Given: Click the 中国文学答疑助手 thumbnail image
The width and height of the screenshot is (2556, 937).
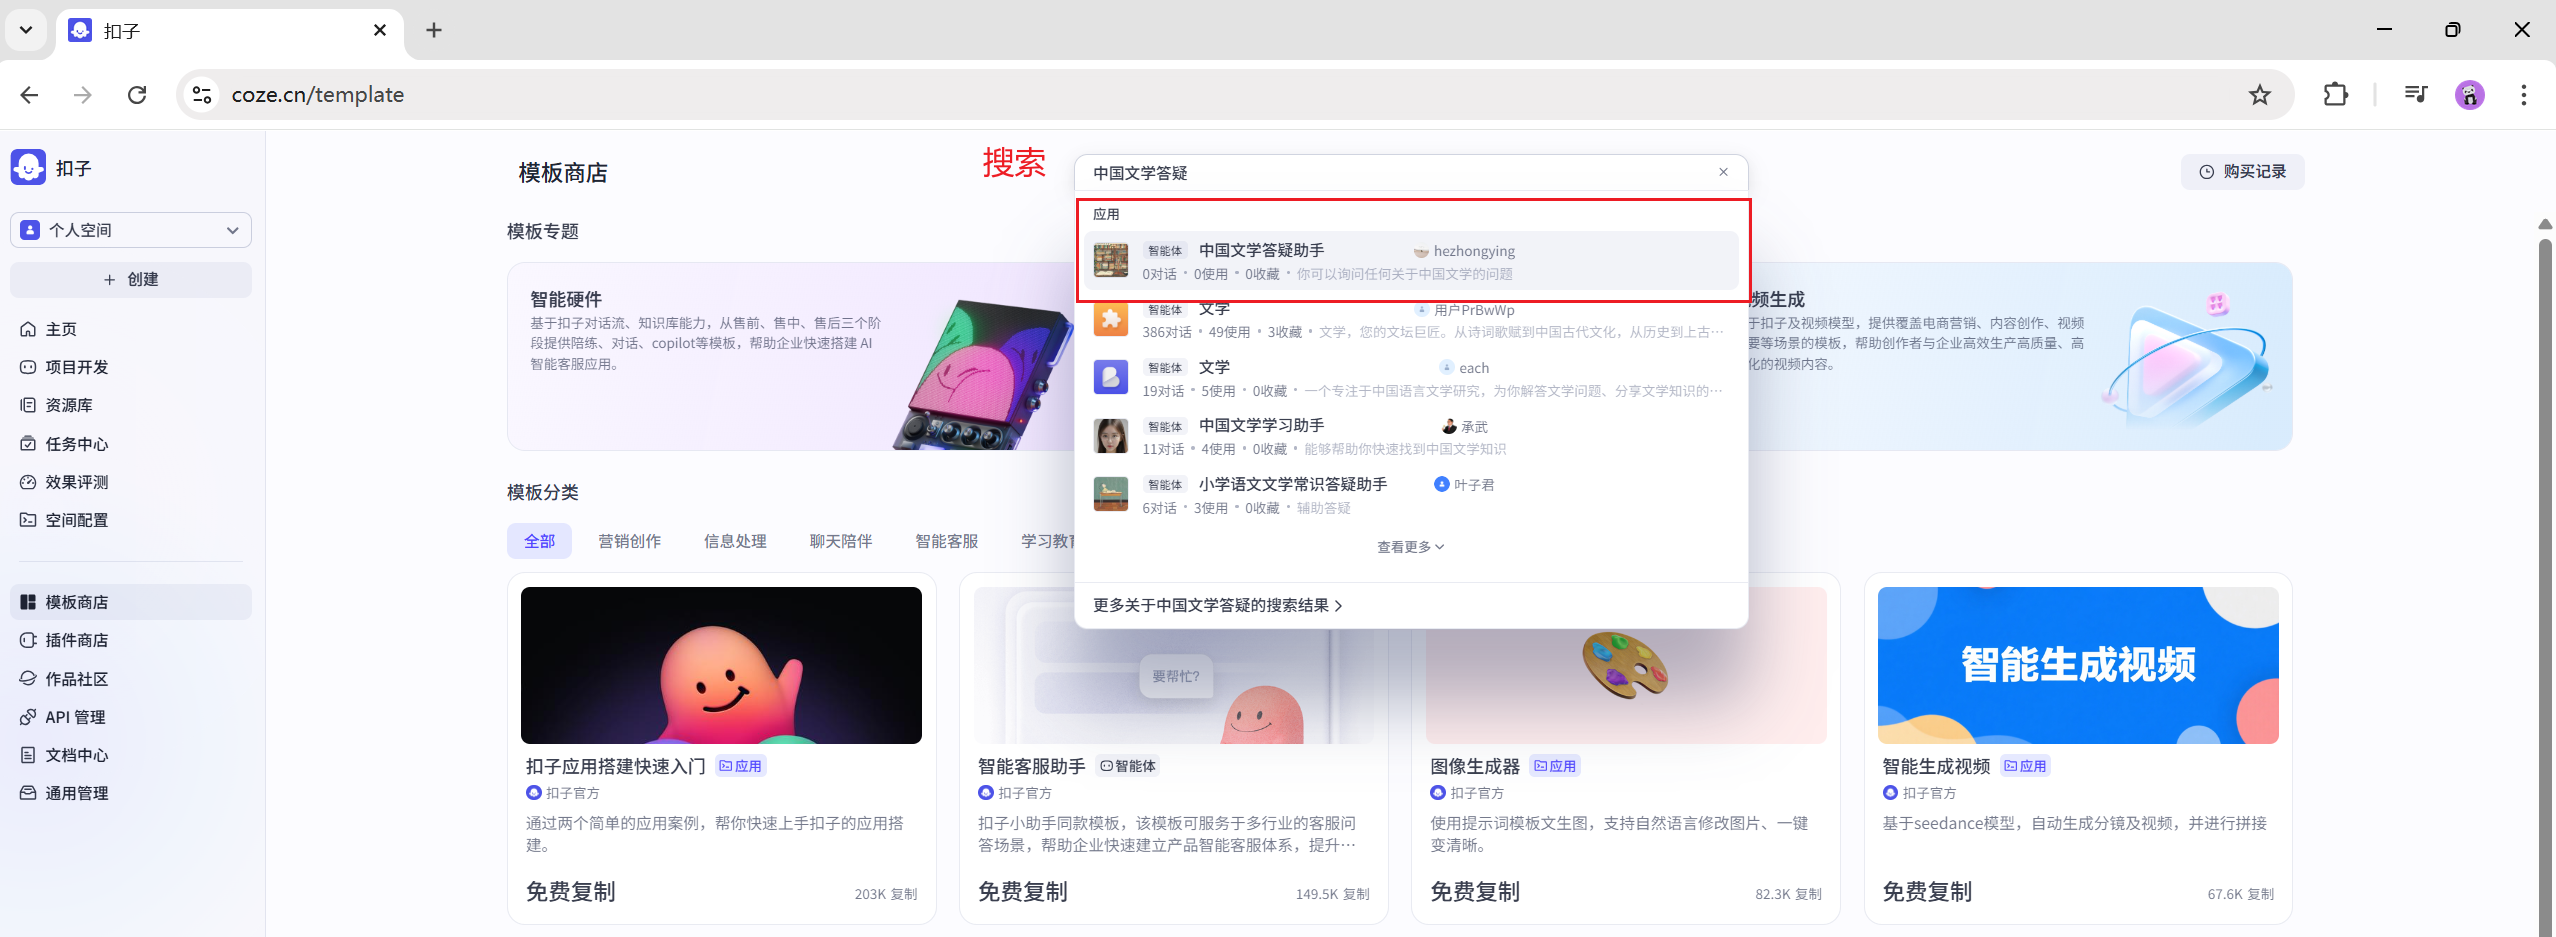Looking at the screenshot, I should click(x=1110, y=260).
